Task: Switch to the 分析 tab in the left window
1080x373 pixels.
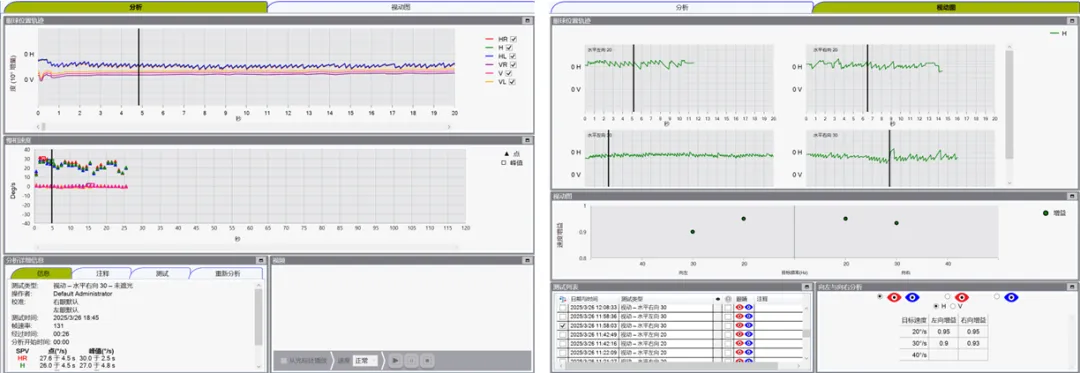Action: (x=136, y=7)
